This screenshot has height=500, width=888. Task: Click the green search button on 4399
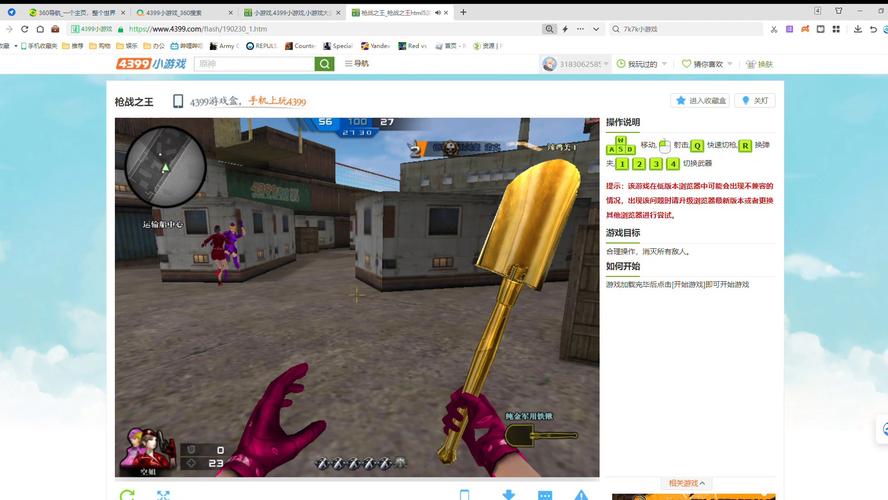324,64
